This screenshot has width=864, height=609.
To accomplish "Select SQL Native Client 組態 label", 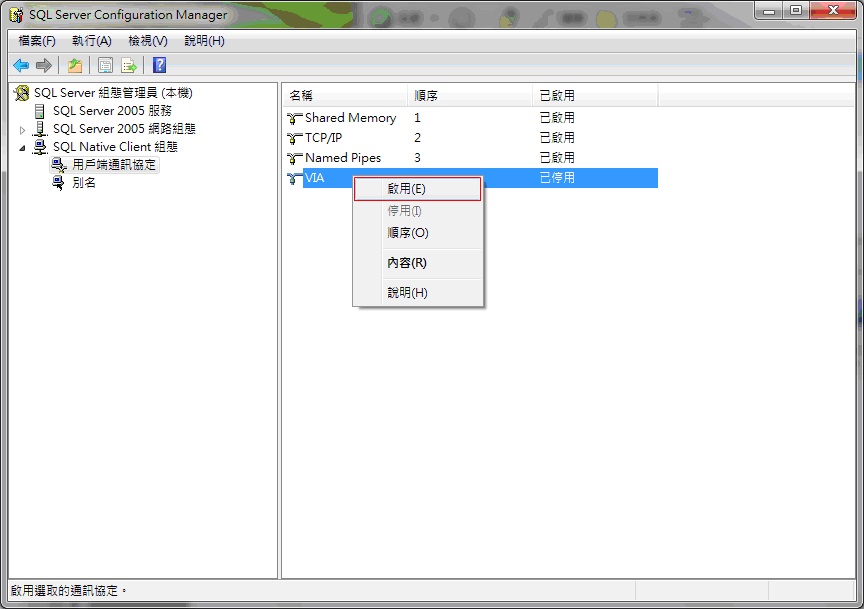I will pos(115,147).
